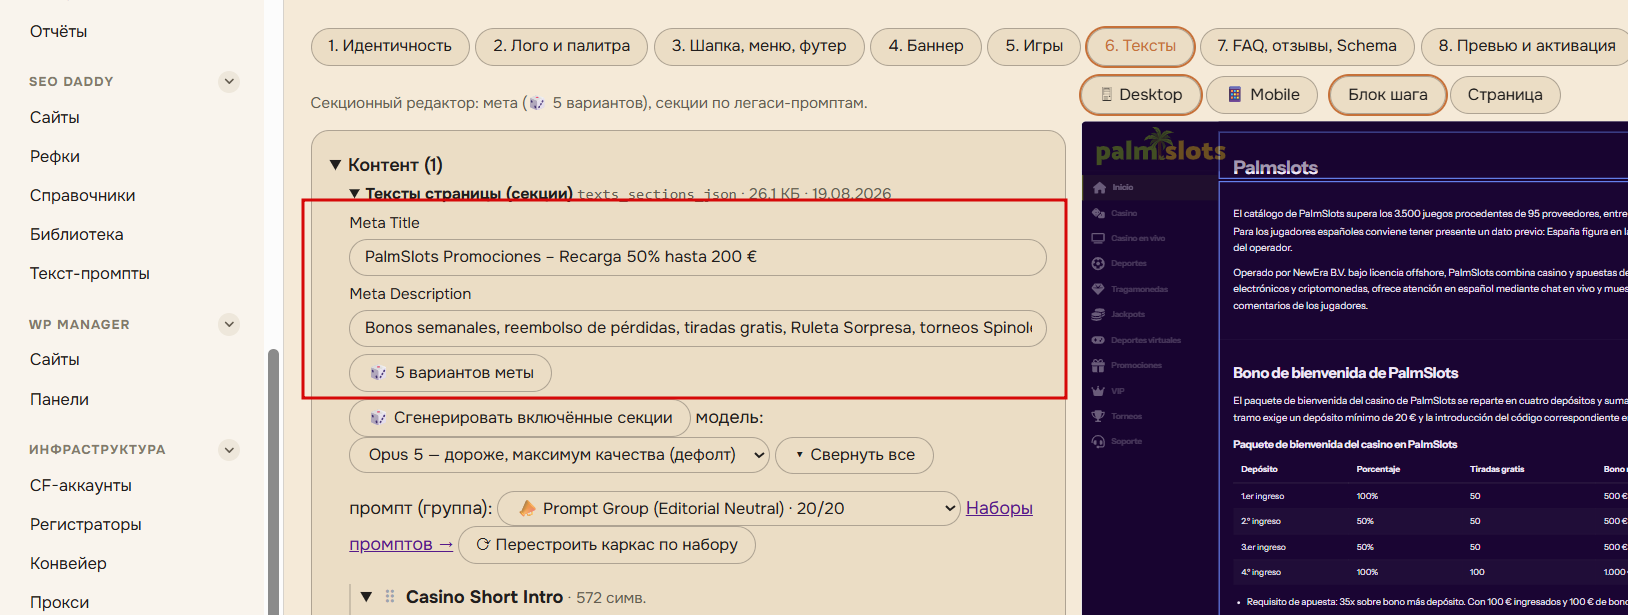Open Сайты under WP MANAGER
The image size is (1628, 615).
55,359
